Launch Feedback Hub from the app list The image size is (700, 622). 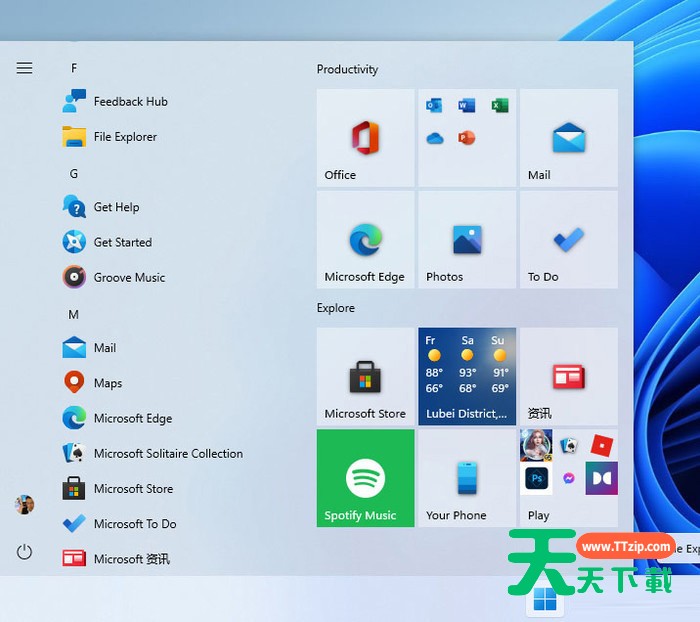(x=115, y=101)
